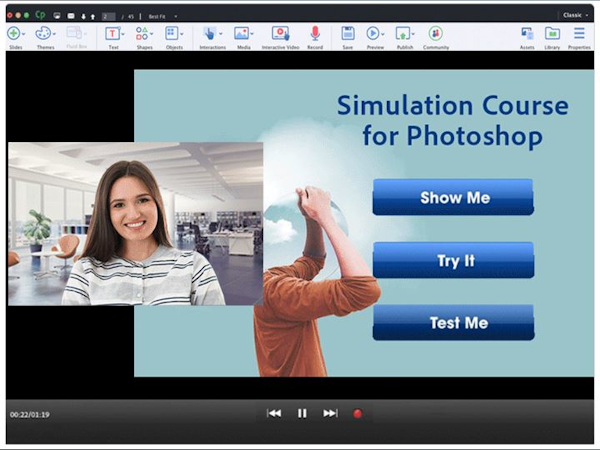600x450 pixels.
Task: Click the Fluid Box toolbar icon
Action: (x=74, y=33)
